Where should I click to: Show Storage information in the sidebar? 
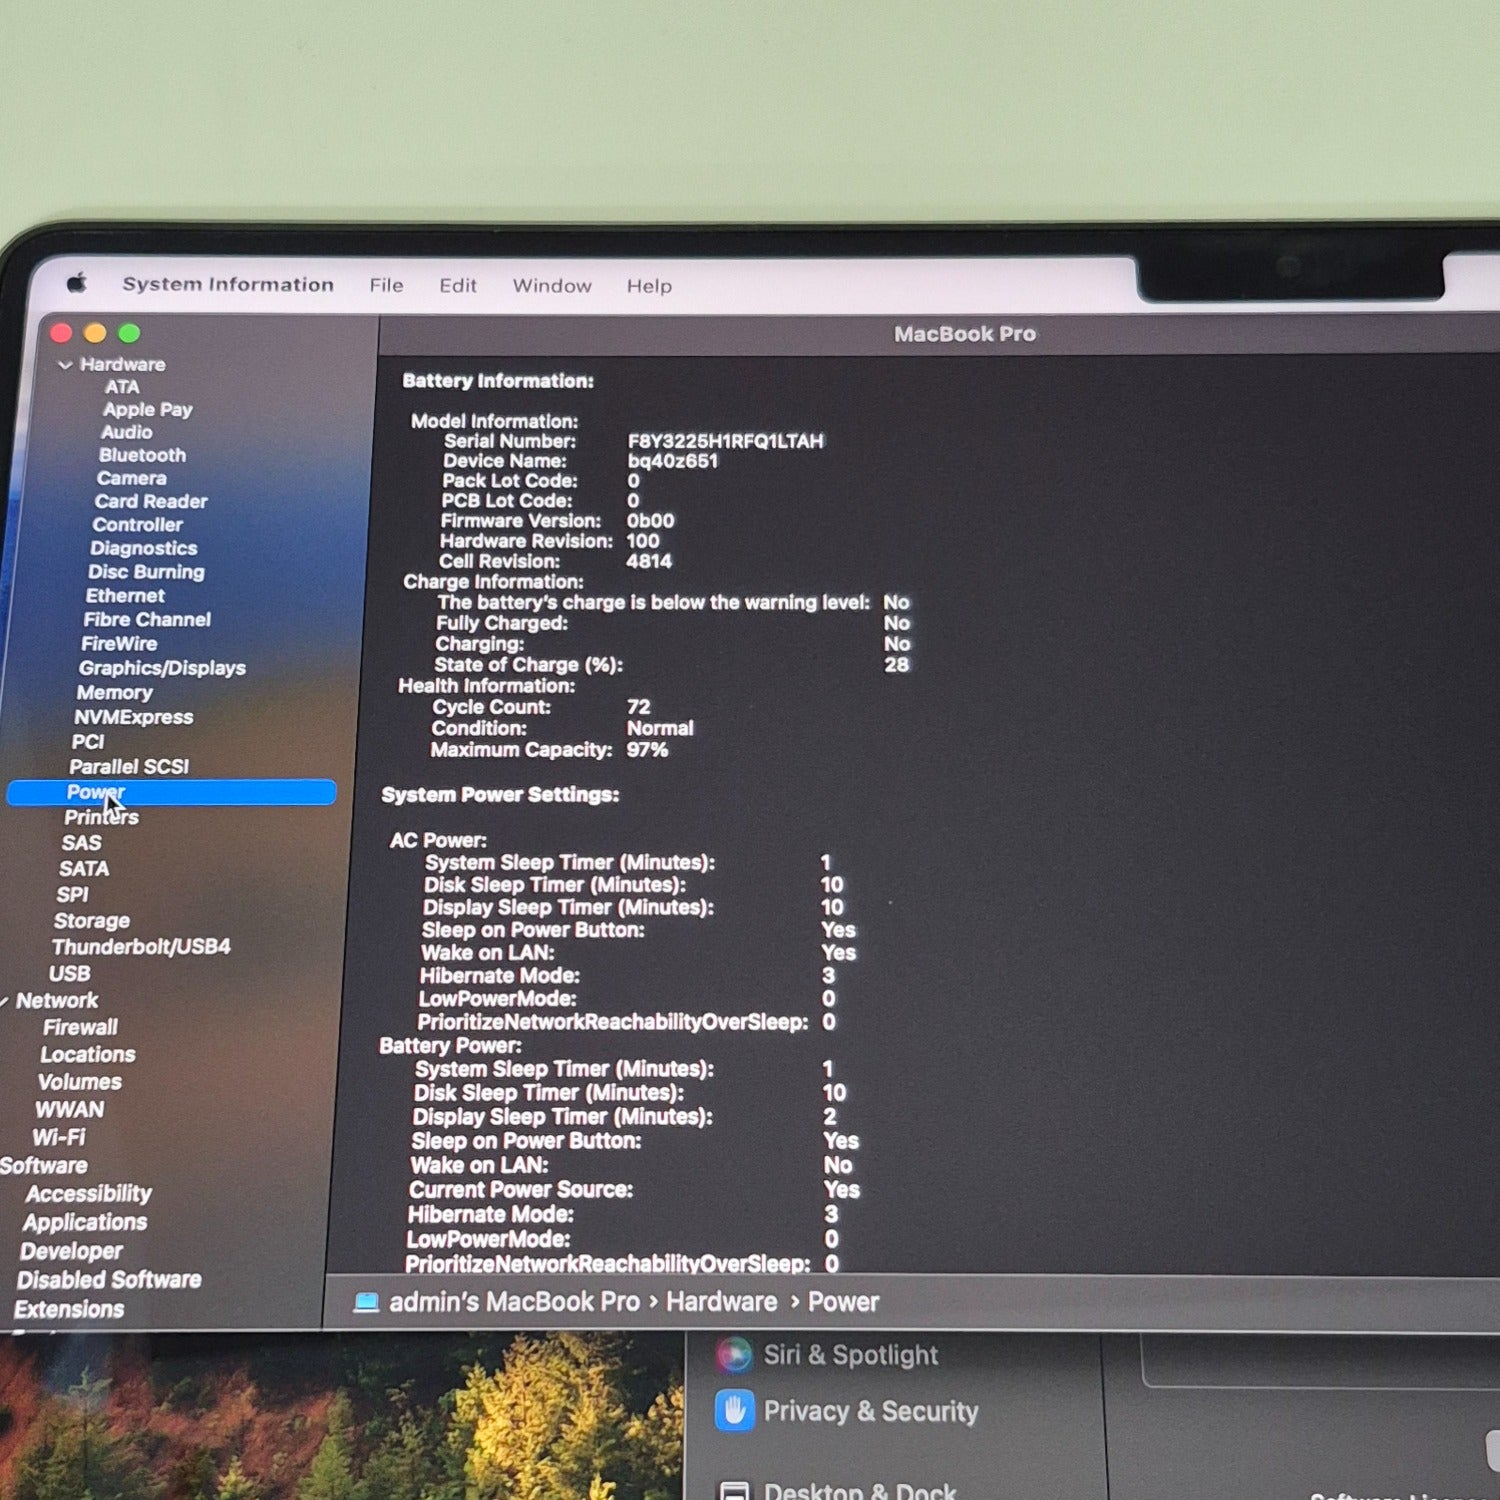pos(92,921)
